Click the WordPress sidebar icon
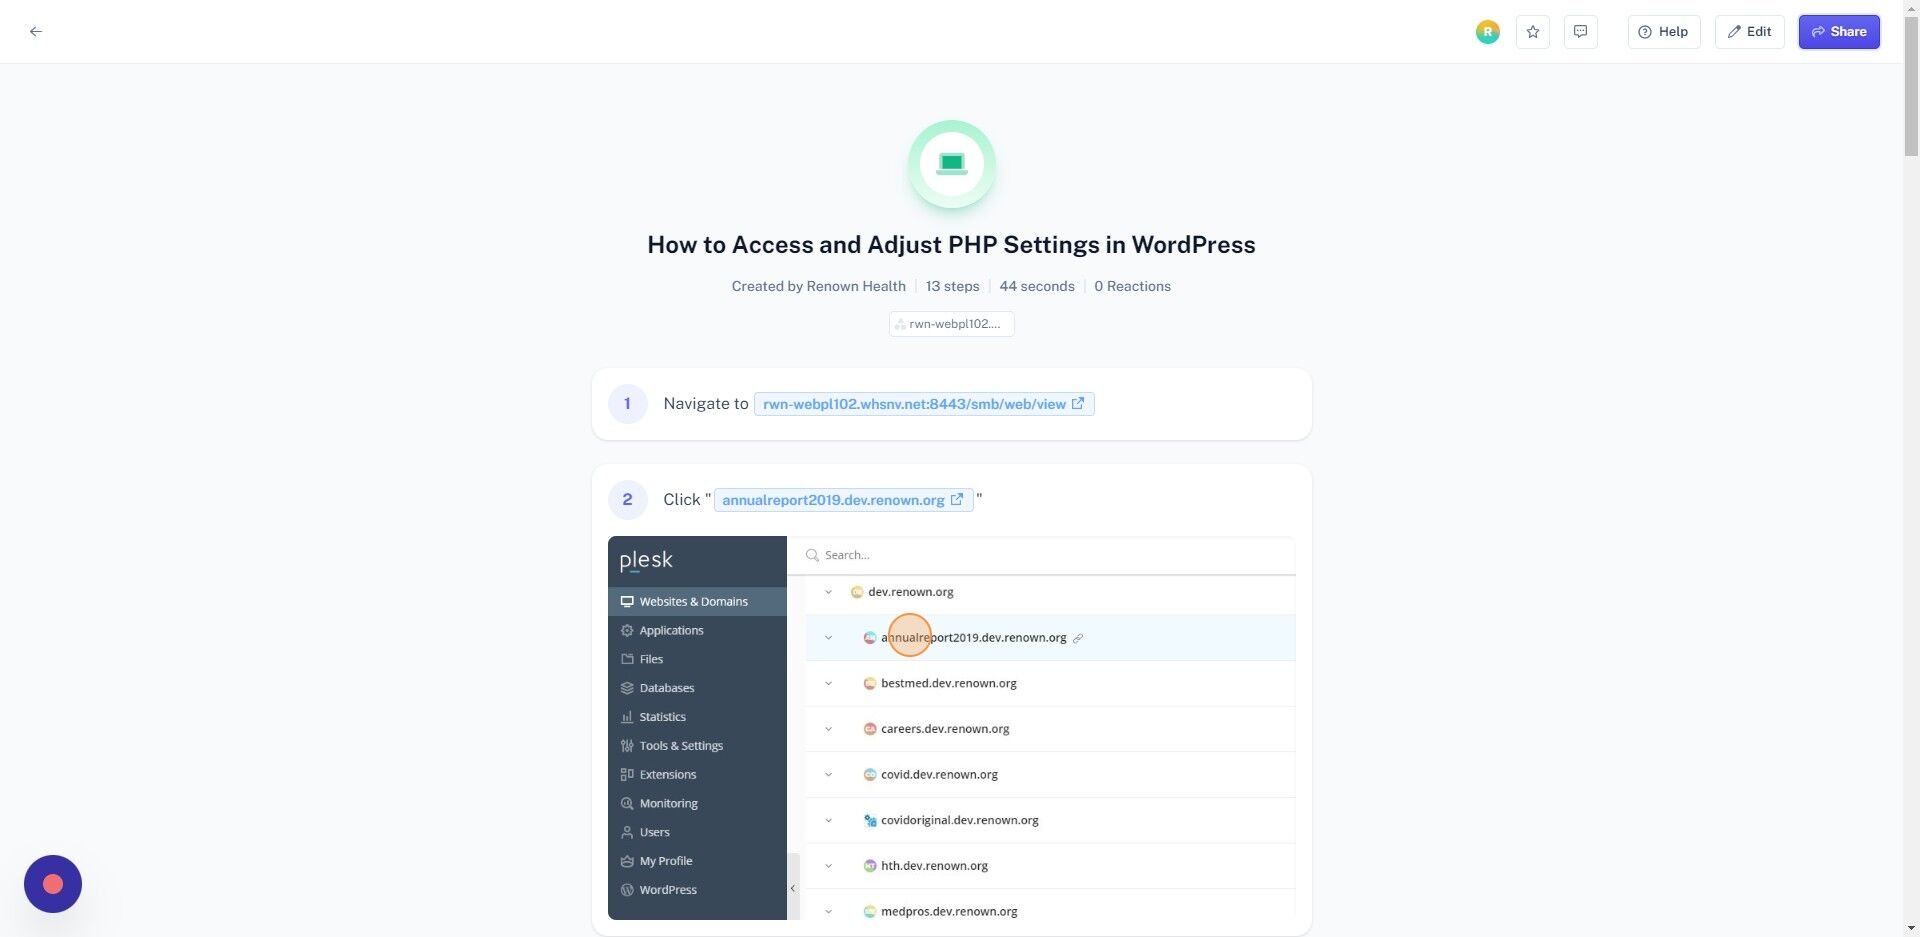Image resolution: width=1920 pixels, height=937 pixels. coord(627,890)
